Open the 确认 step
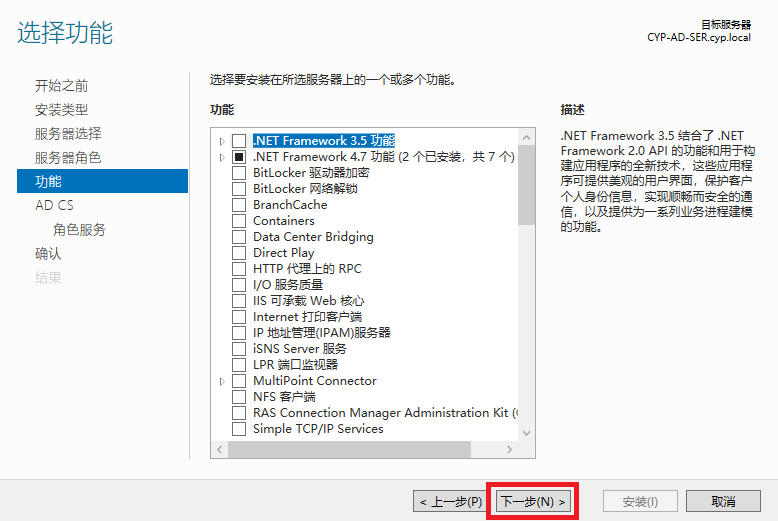The width and height of the screenshot is (778, 521). 48,253
